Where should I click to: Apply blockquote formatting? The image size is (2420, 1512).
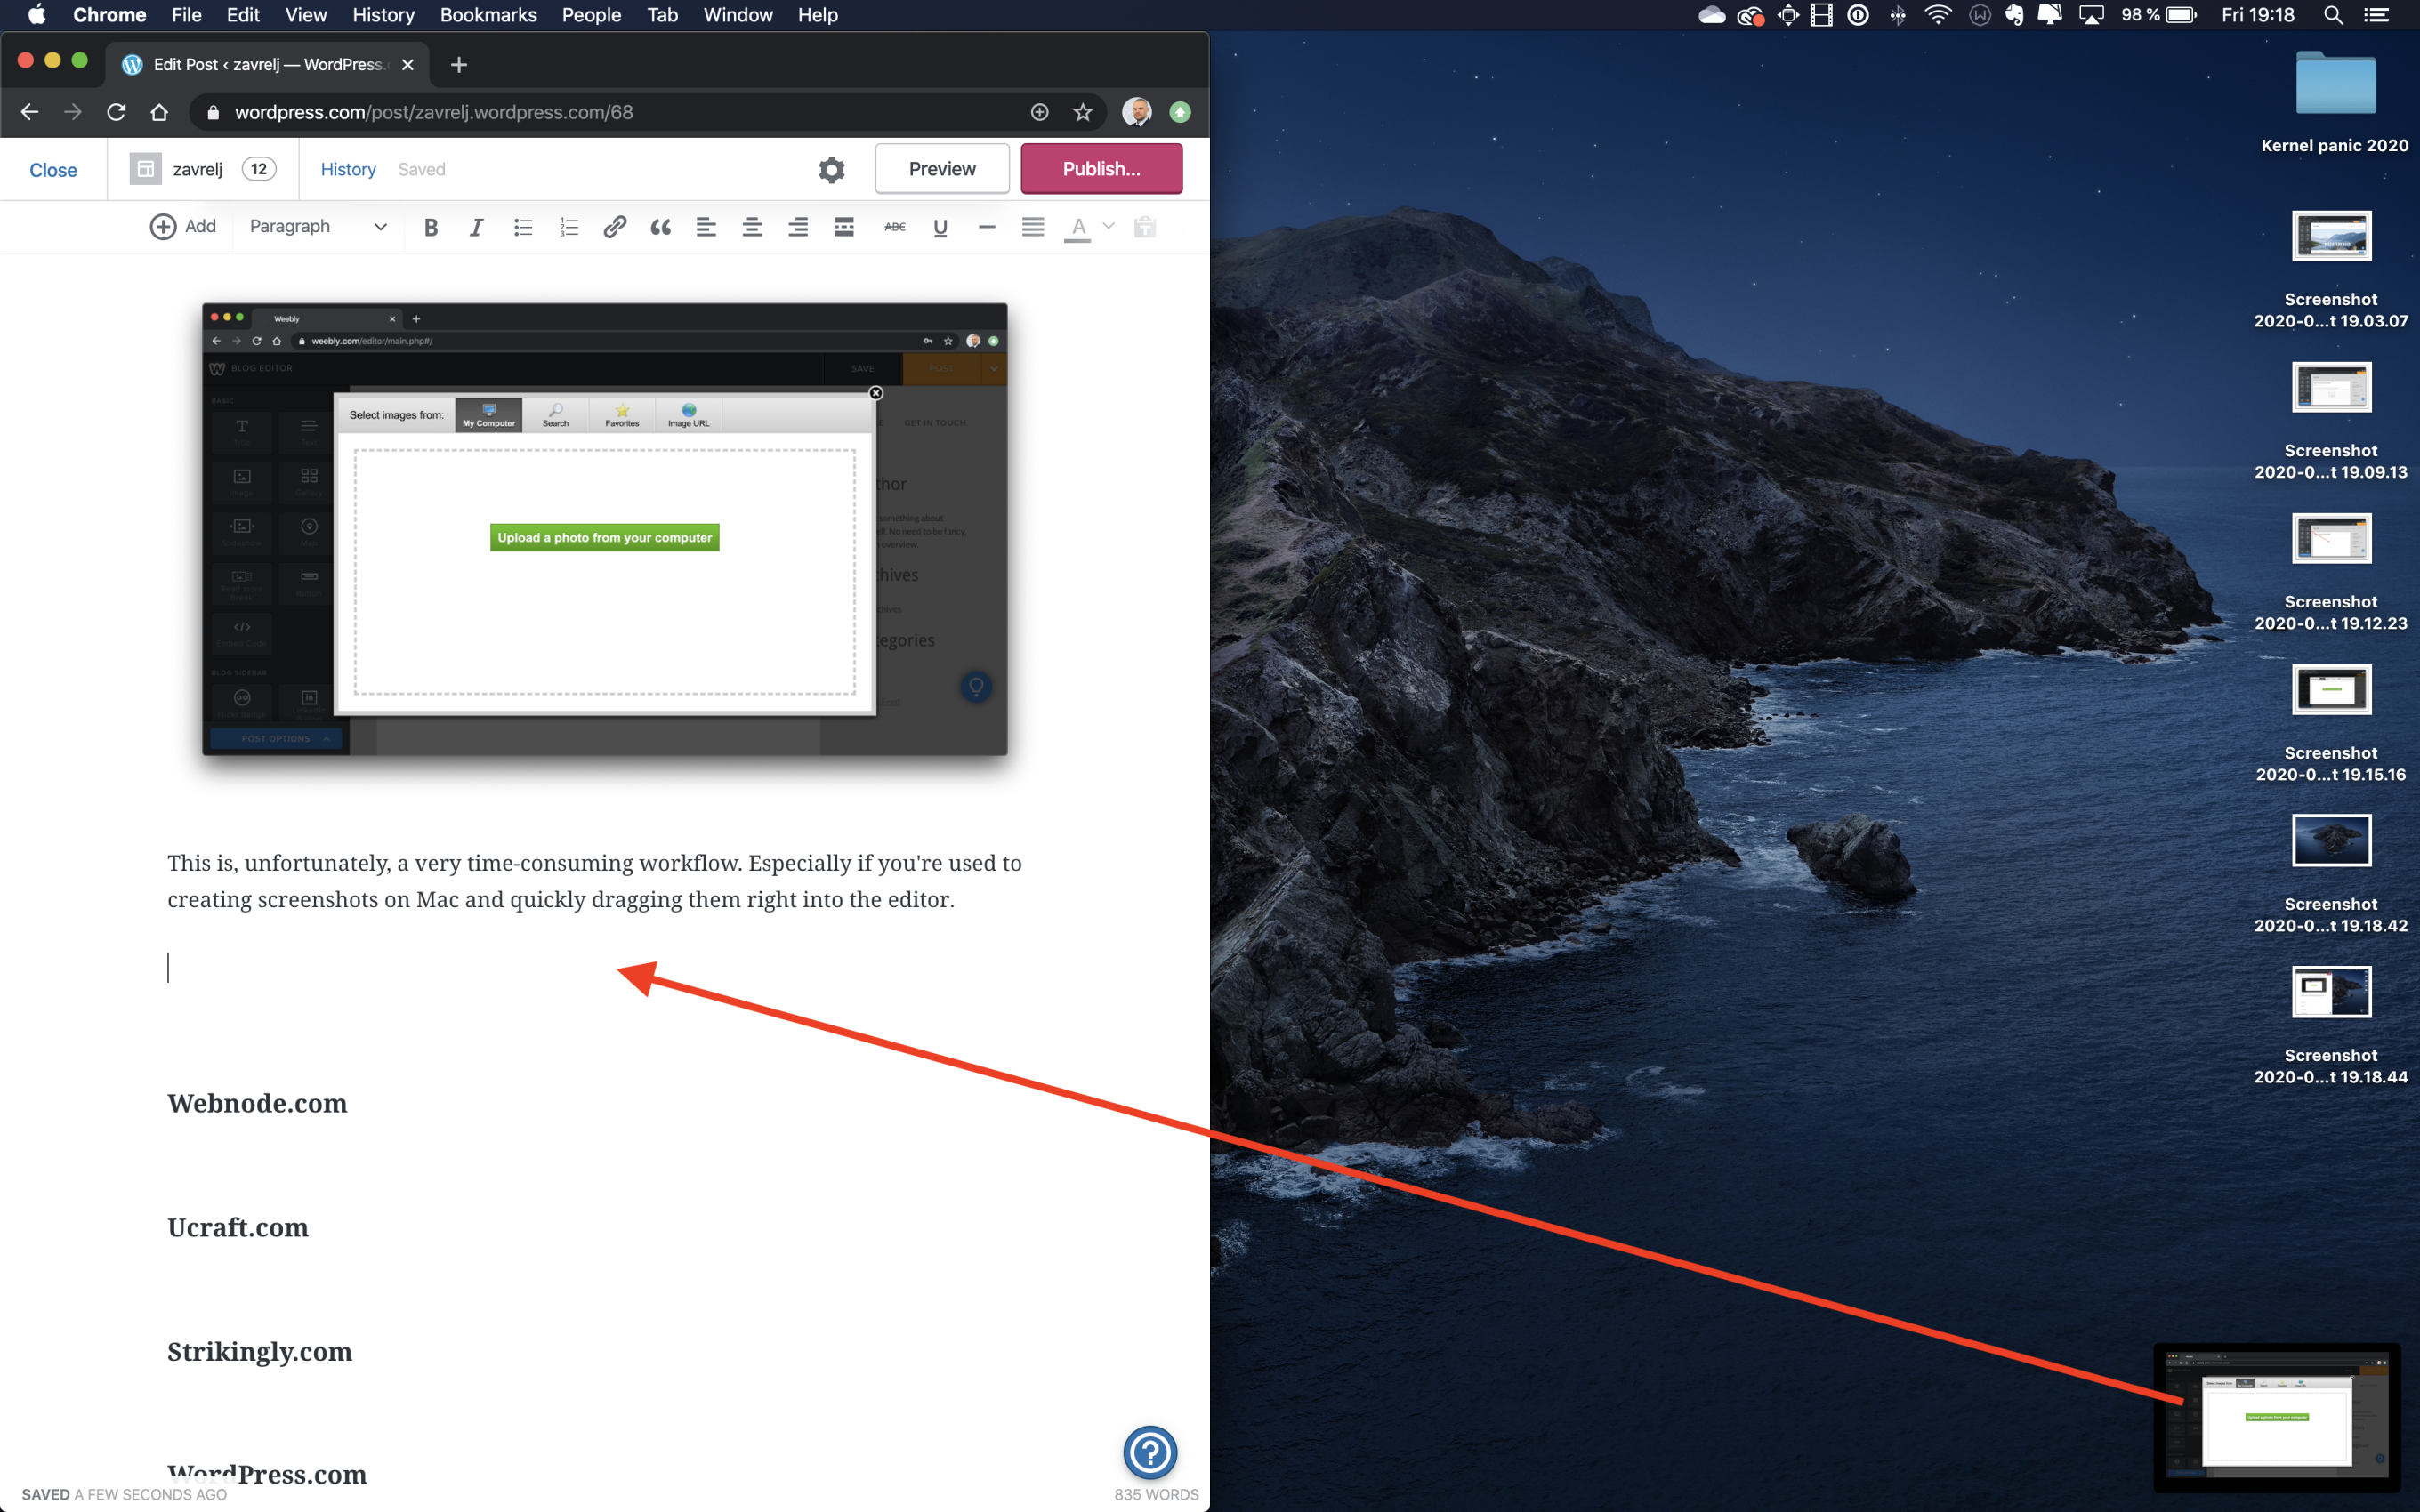tap(661, 227)
